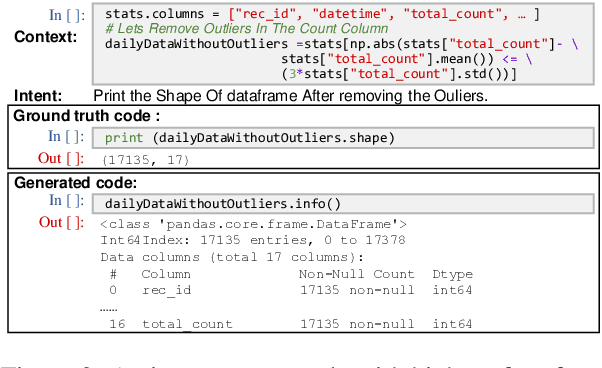Click the 'Int64Index: 17135 entries' line
Screen dimensions: 602x368
pyautogui.click(x=253, y=240)
